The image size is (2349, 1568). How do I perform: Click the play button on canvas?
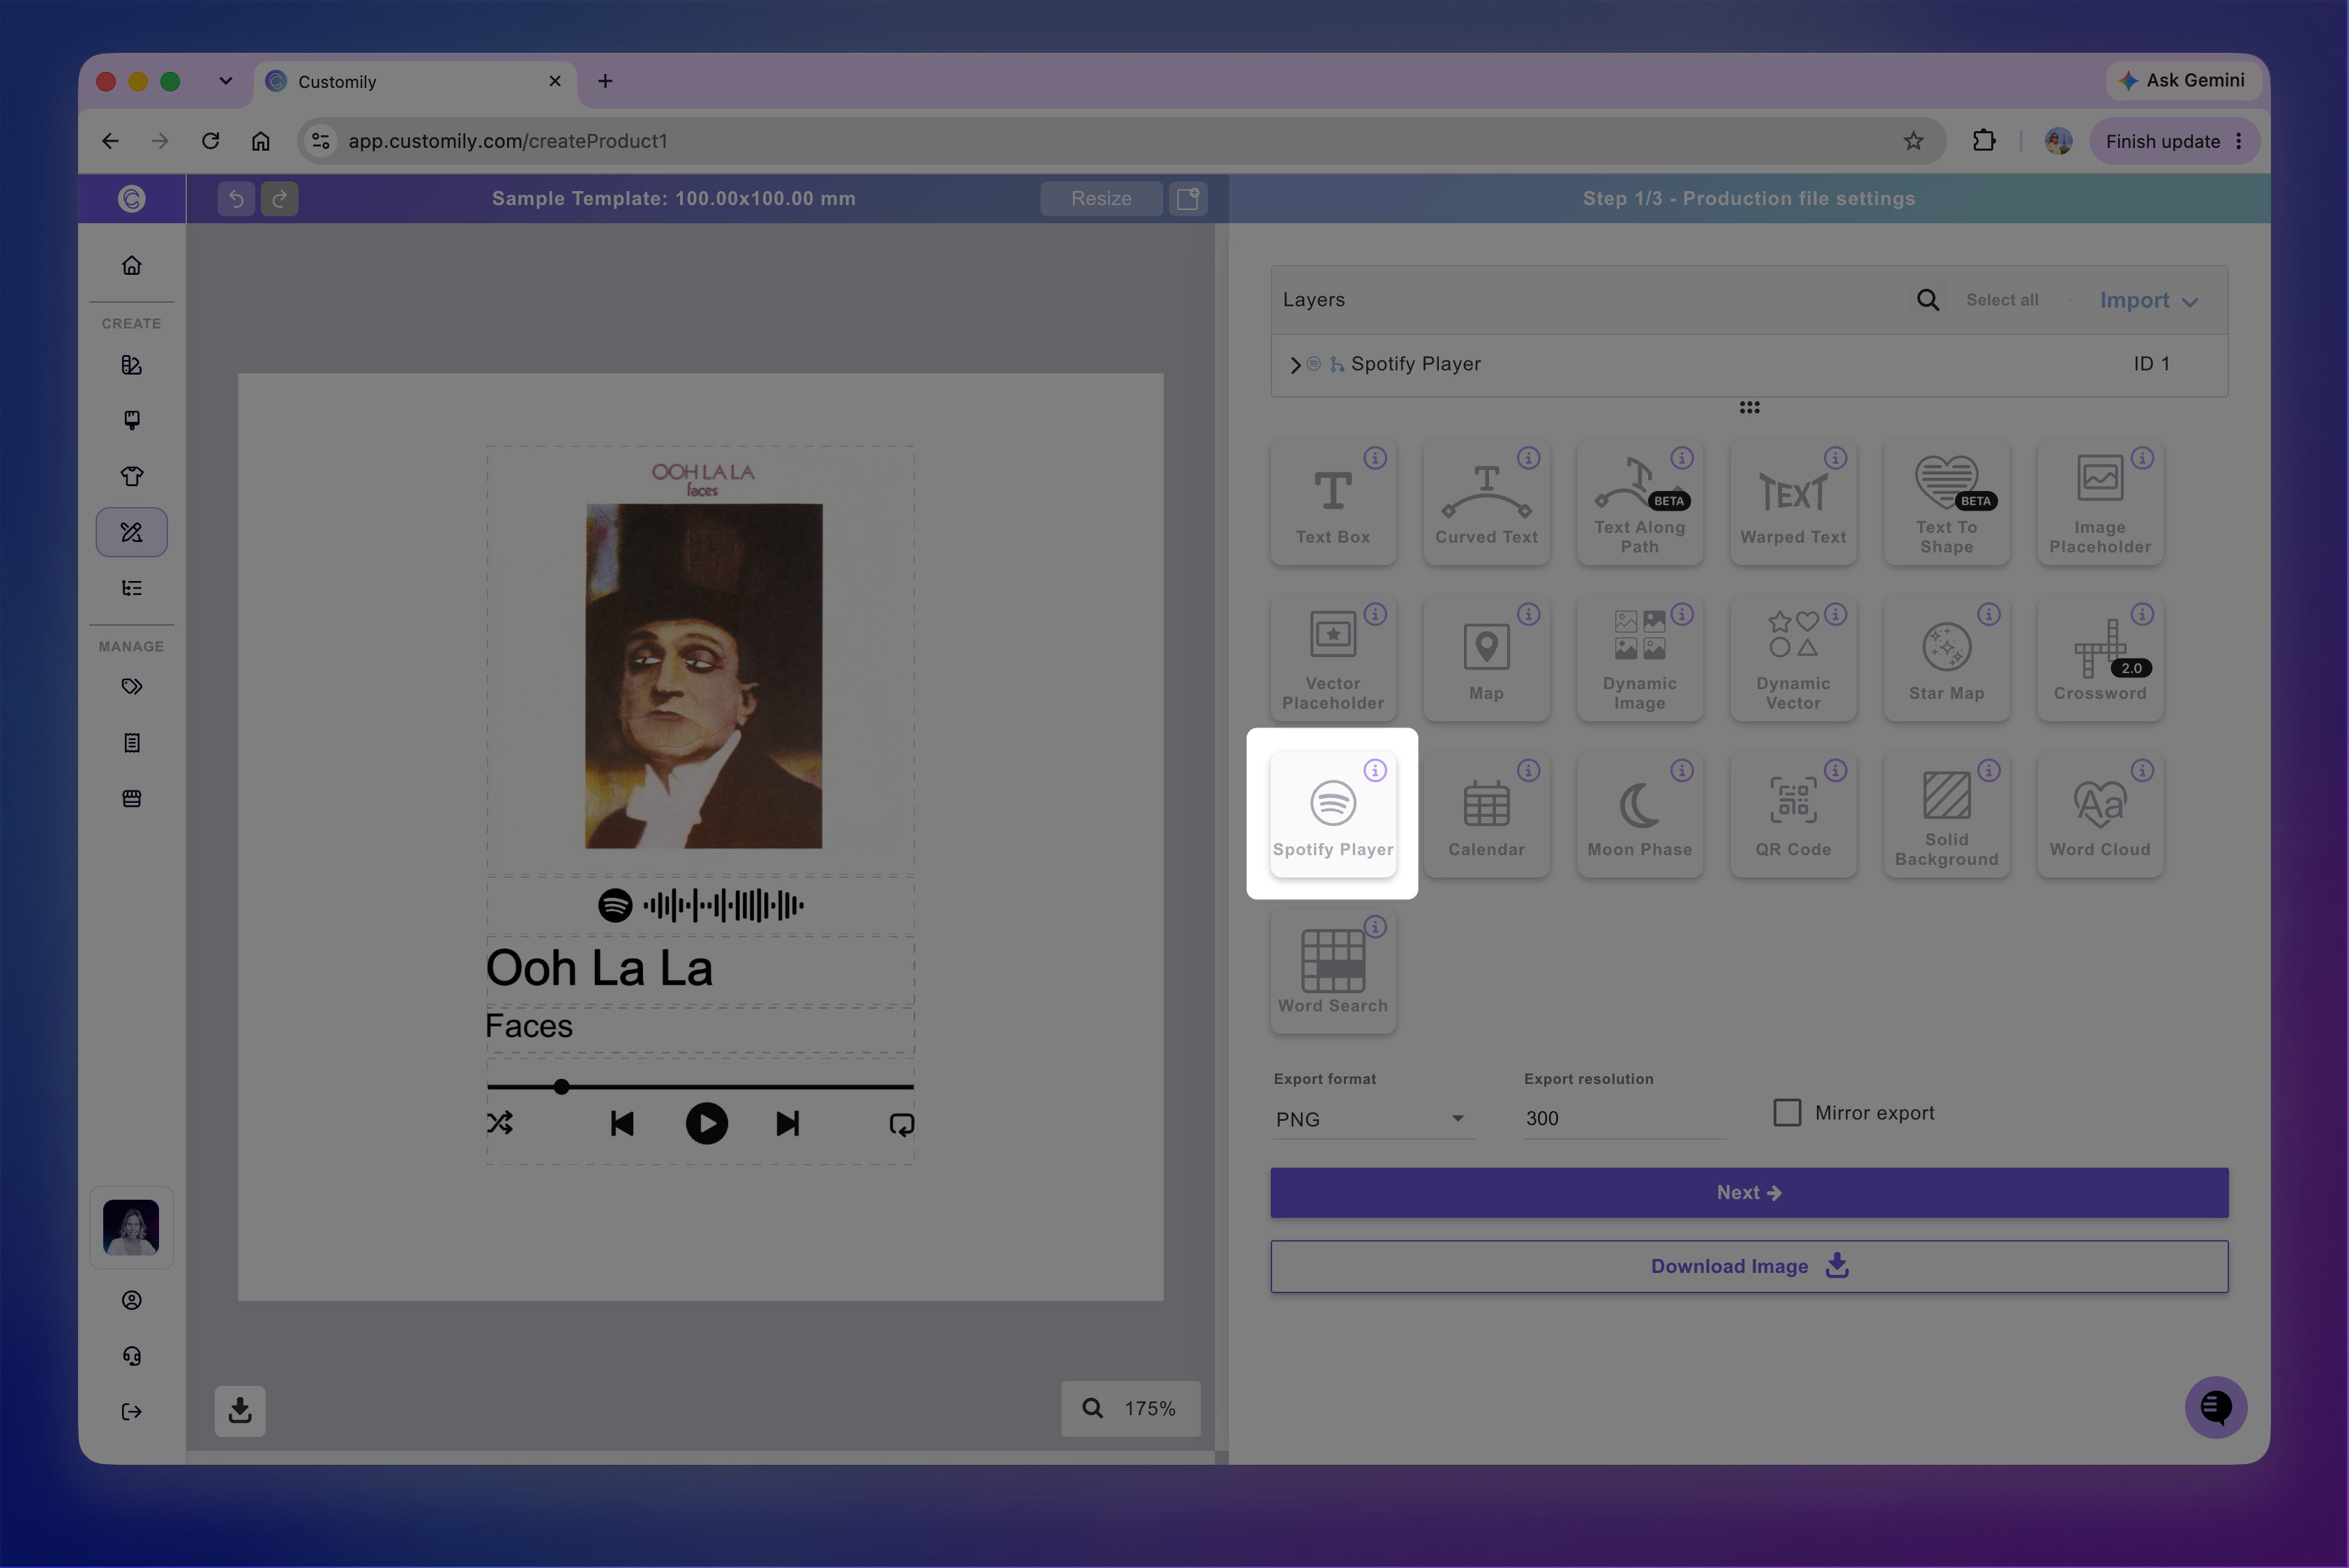(x=706, y=1123)
